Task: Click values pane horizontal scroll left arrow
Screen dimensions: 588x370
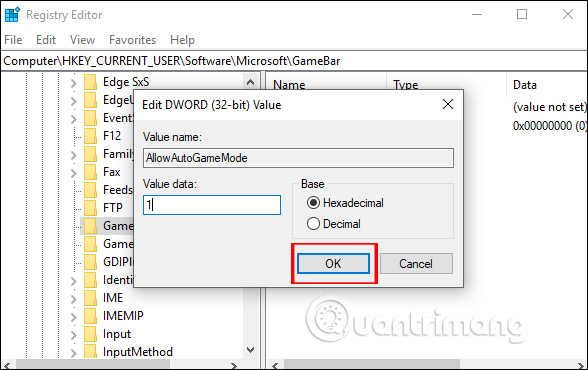Action: tap(275, 365)
